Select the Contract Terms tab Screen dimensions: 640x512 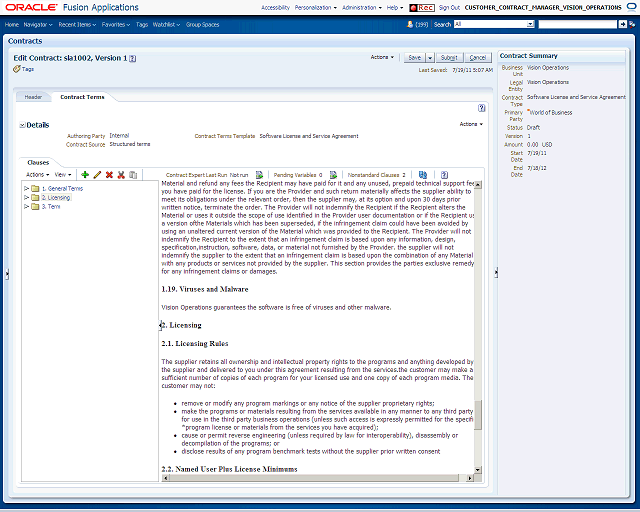point(82,97)
